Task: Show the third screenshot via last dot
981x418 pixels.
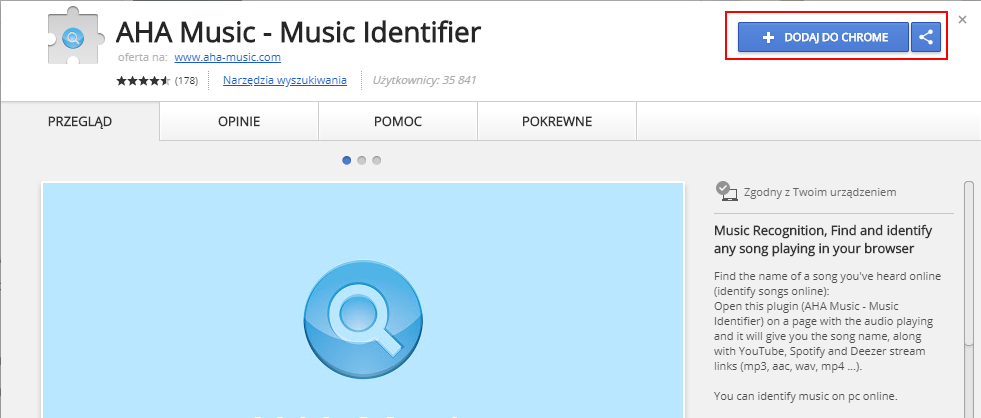Action: 377,160
